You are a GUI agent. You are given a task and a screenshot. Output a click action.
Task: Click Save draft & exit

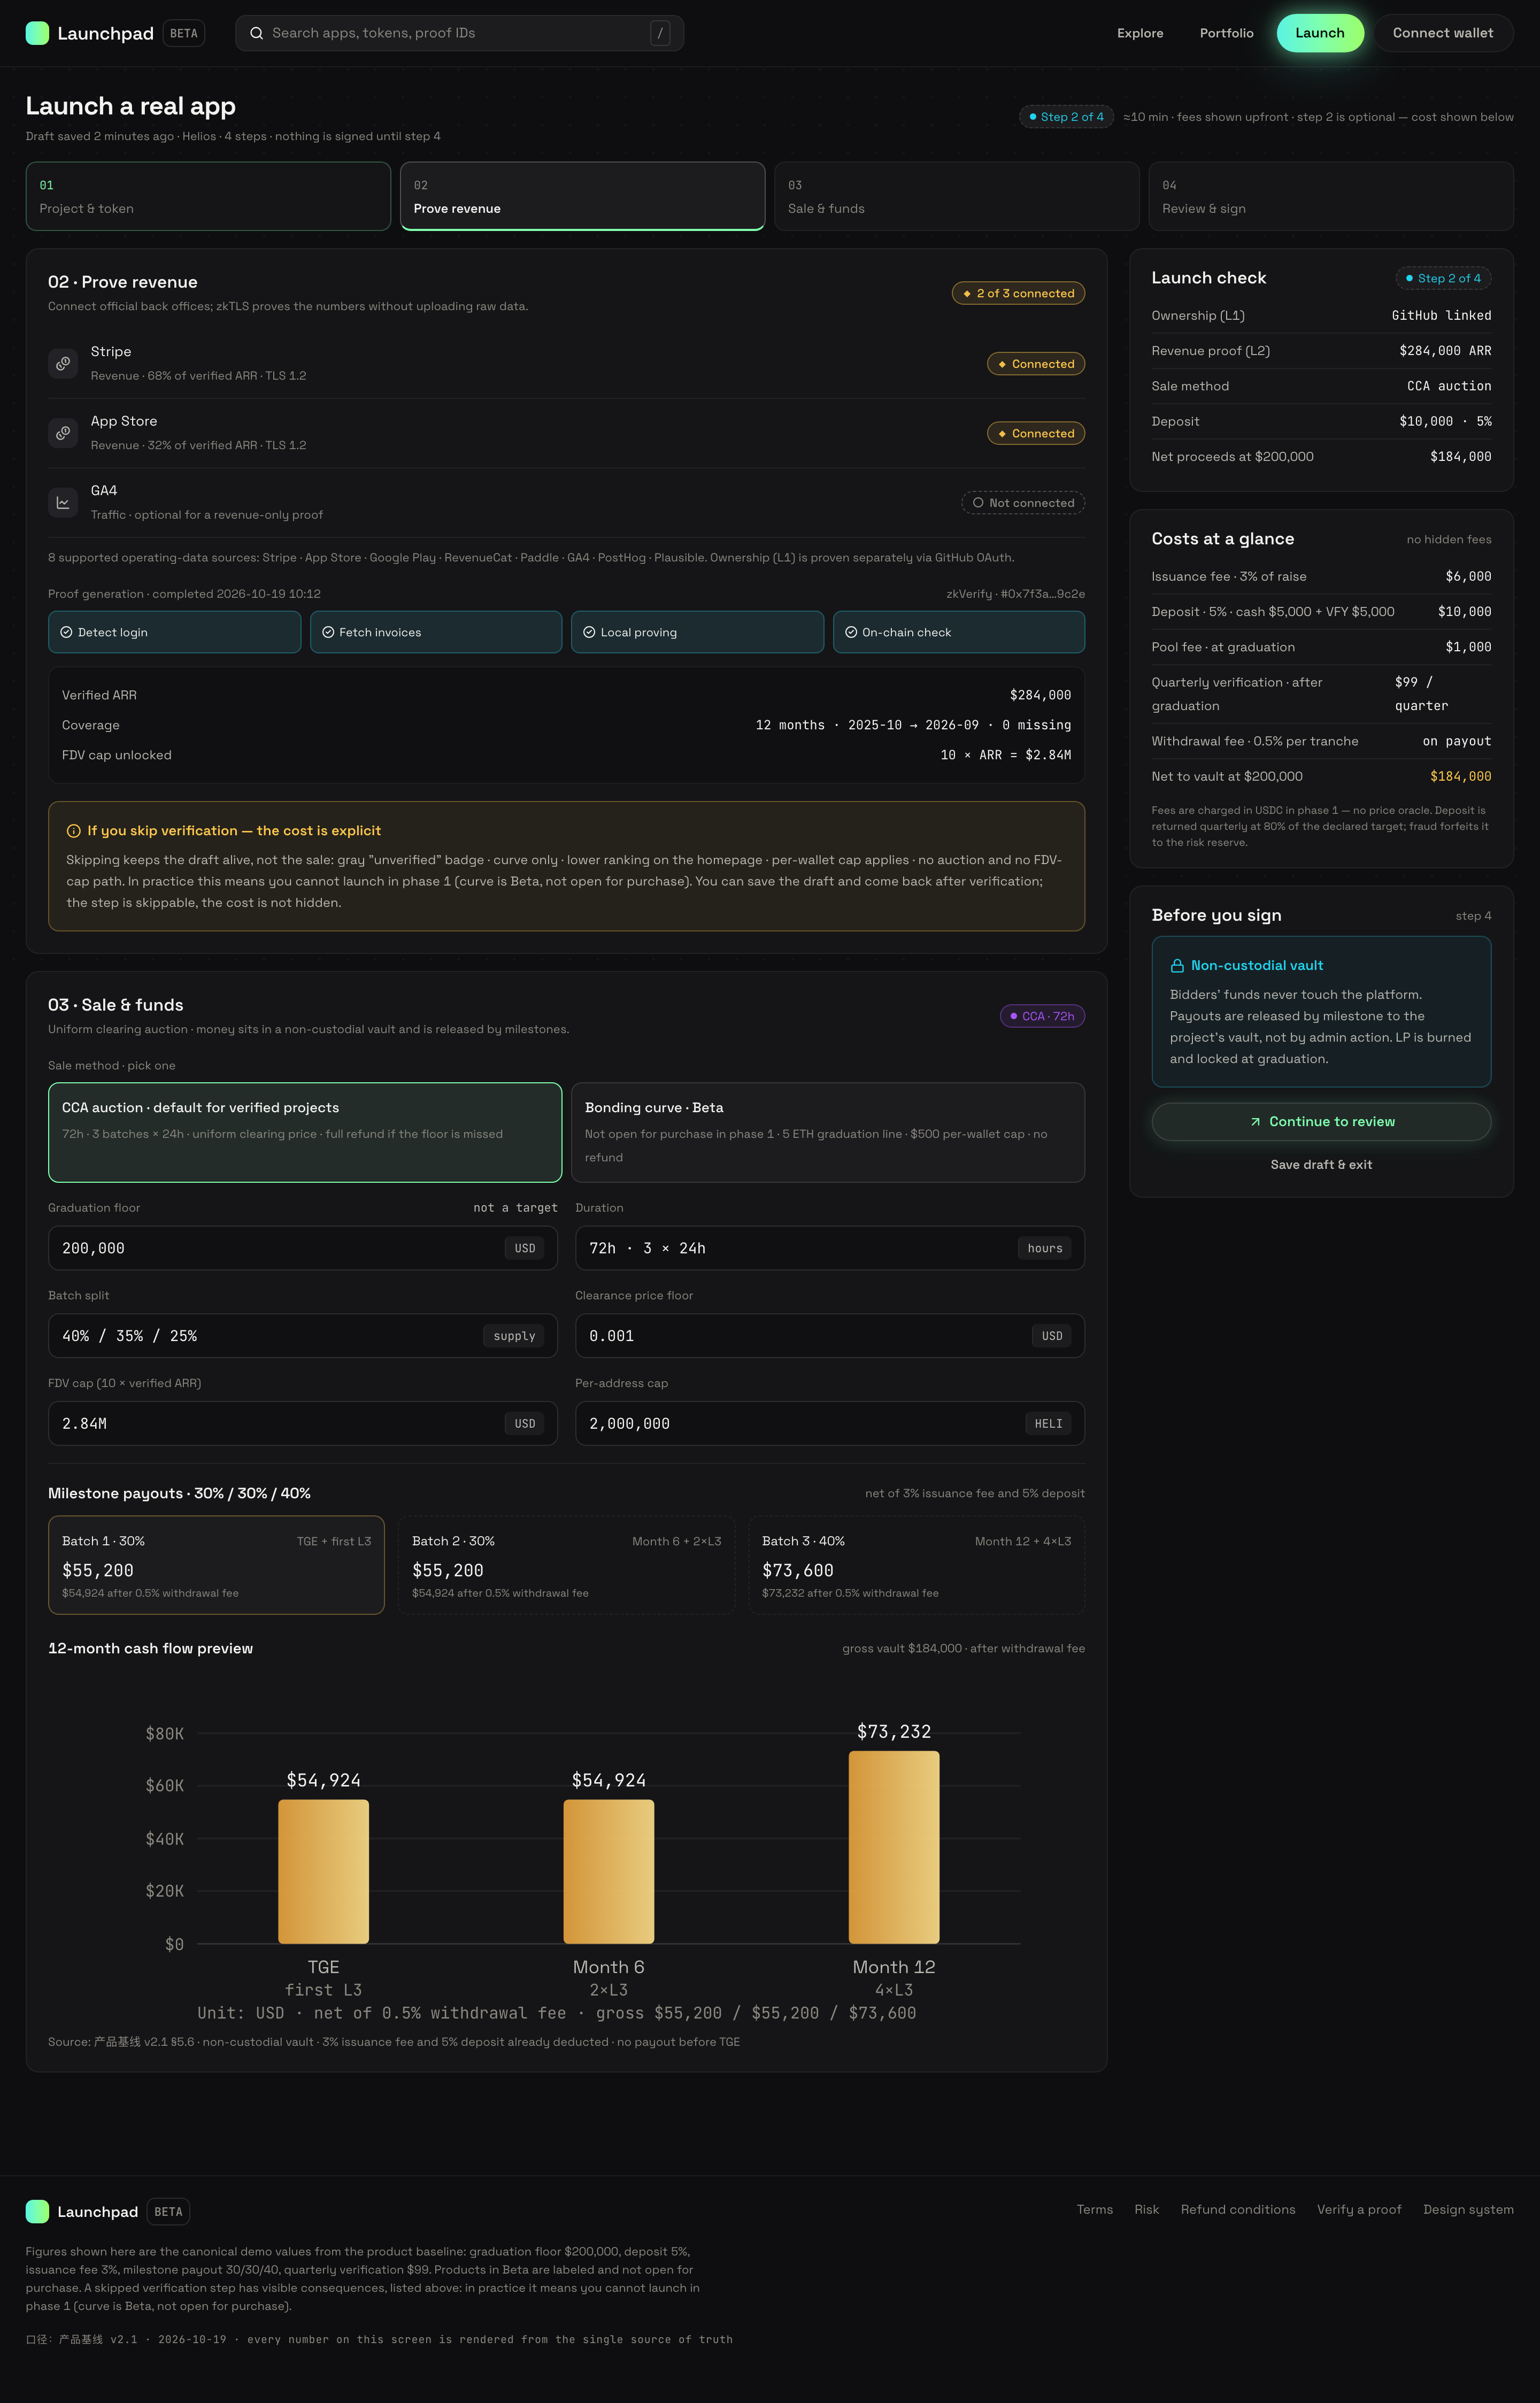coord(1321,1165)
